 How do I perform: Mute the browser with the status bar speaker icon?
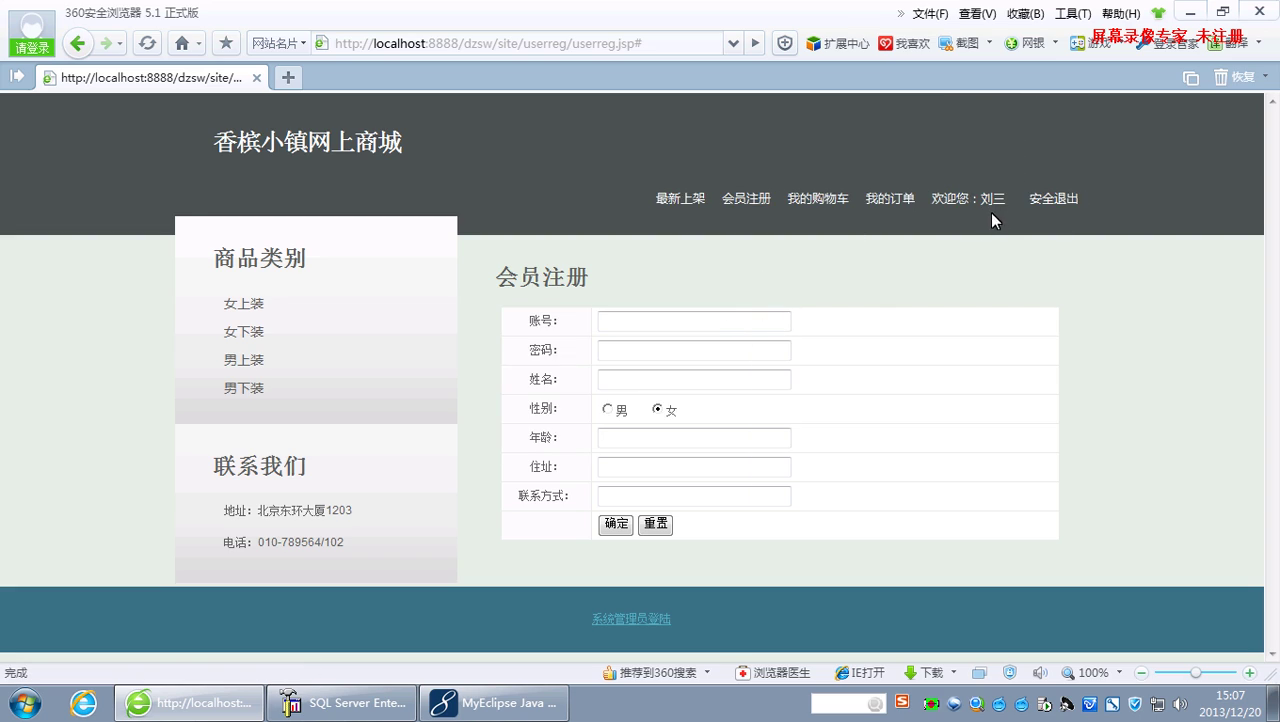click(1040, 673)
